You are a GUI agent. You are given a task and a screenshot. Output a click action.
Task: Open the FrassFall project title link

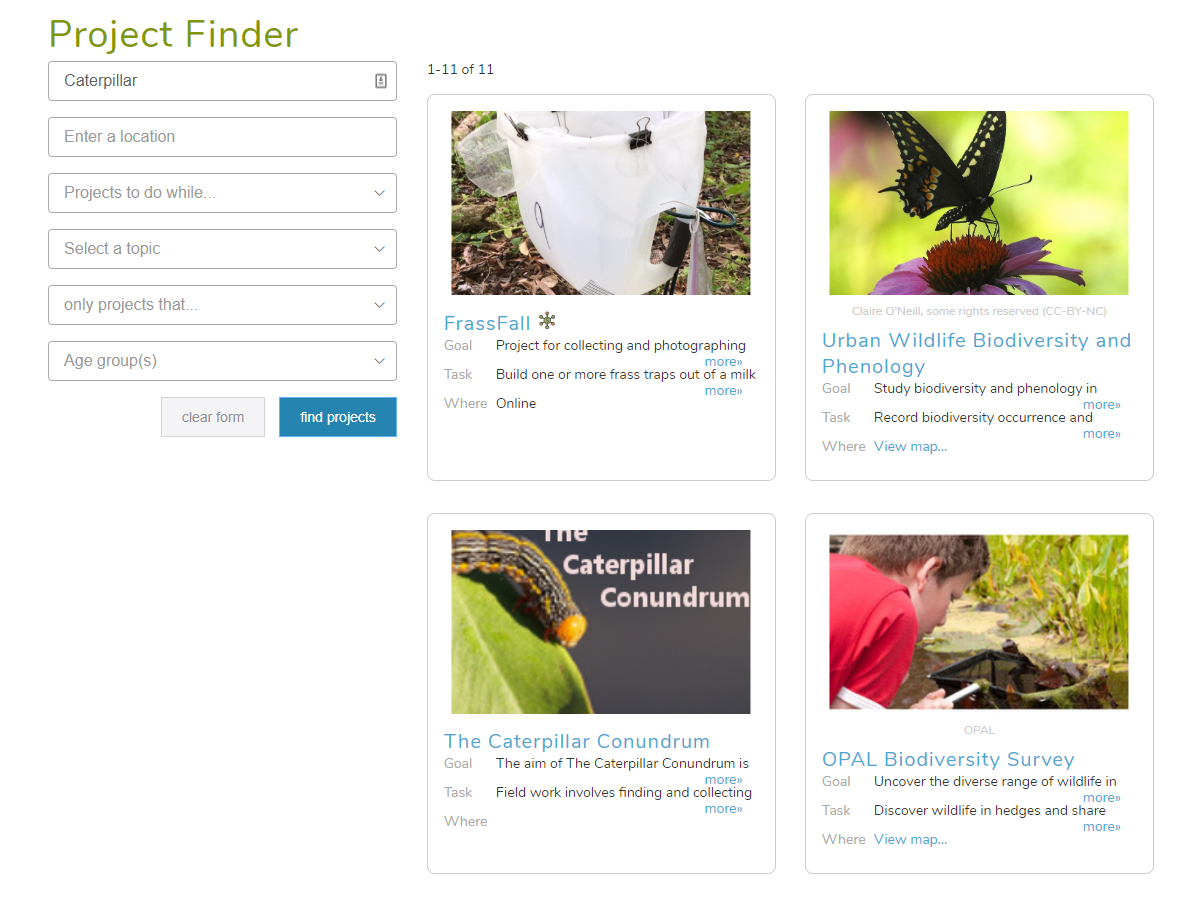pos(487,323)
